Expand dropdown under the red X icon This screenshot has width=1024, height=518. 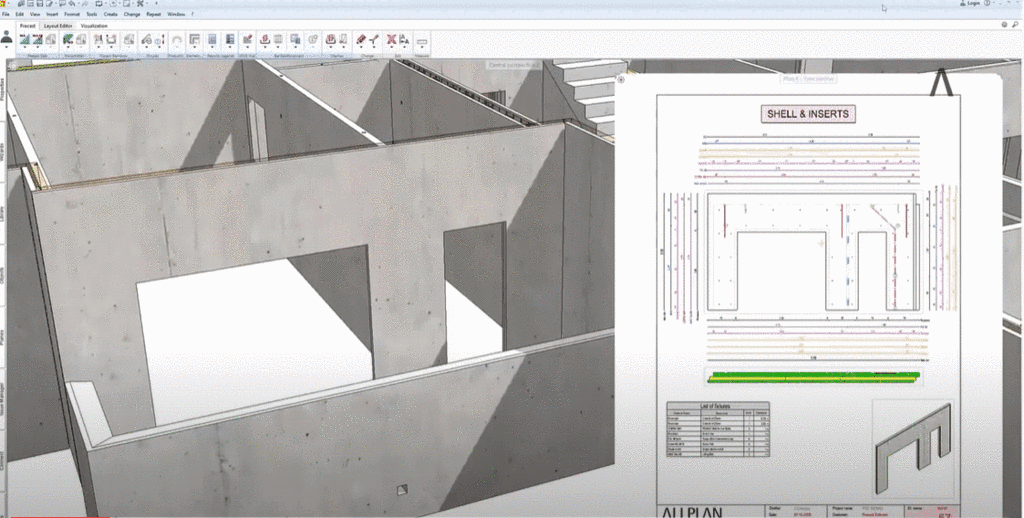[391, 50]
